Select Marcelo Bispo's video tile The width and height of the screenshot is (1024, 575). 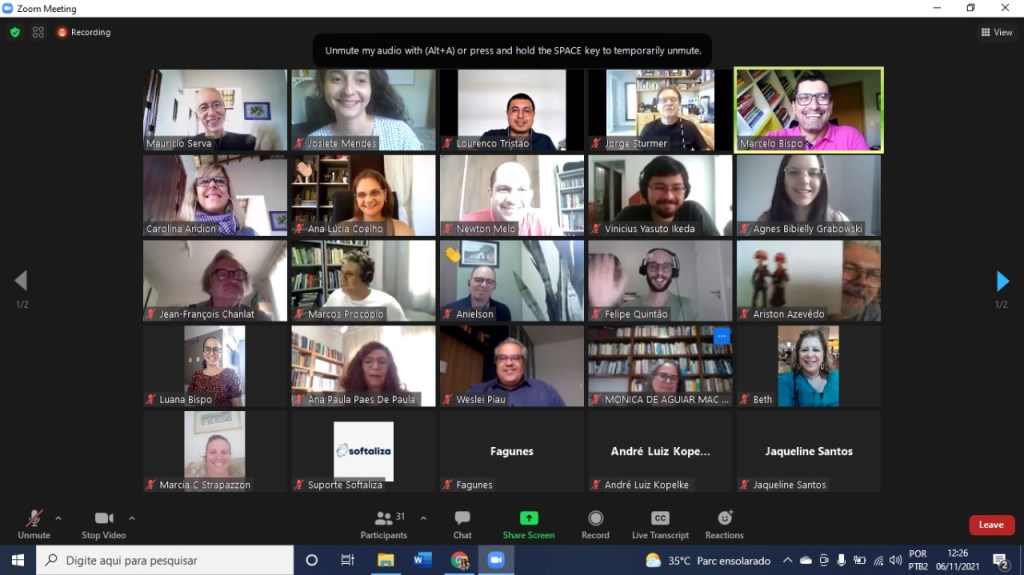click(x=809, y=110)
